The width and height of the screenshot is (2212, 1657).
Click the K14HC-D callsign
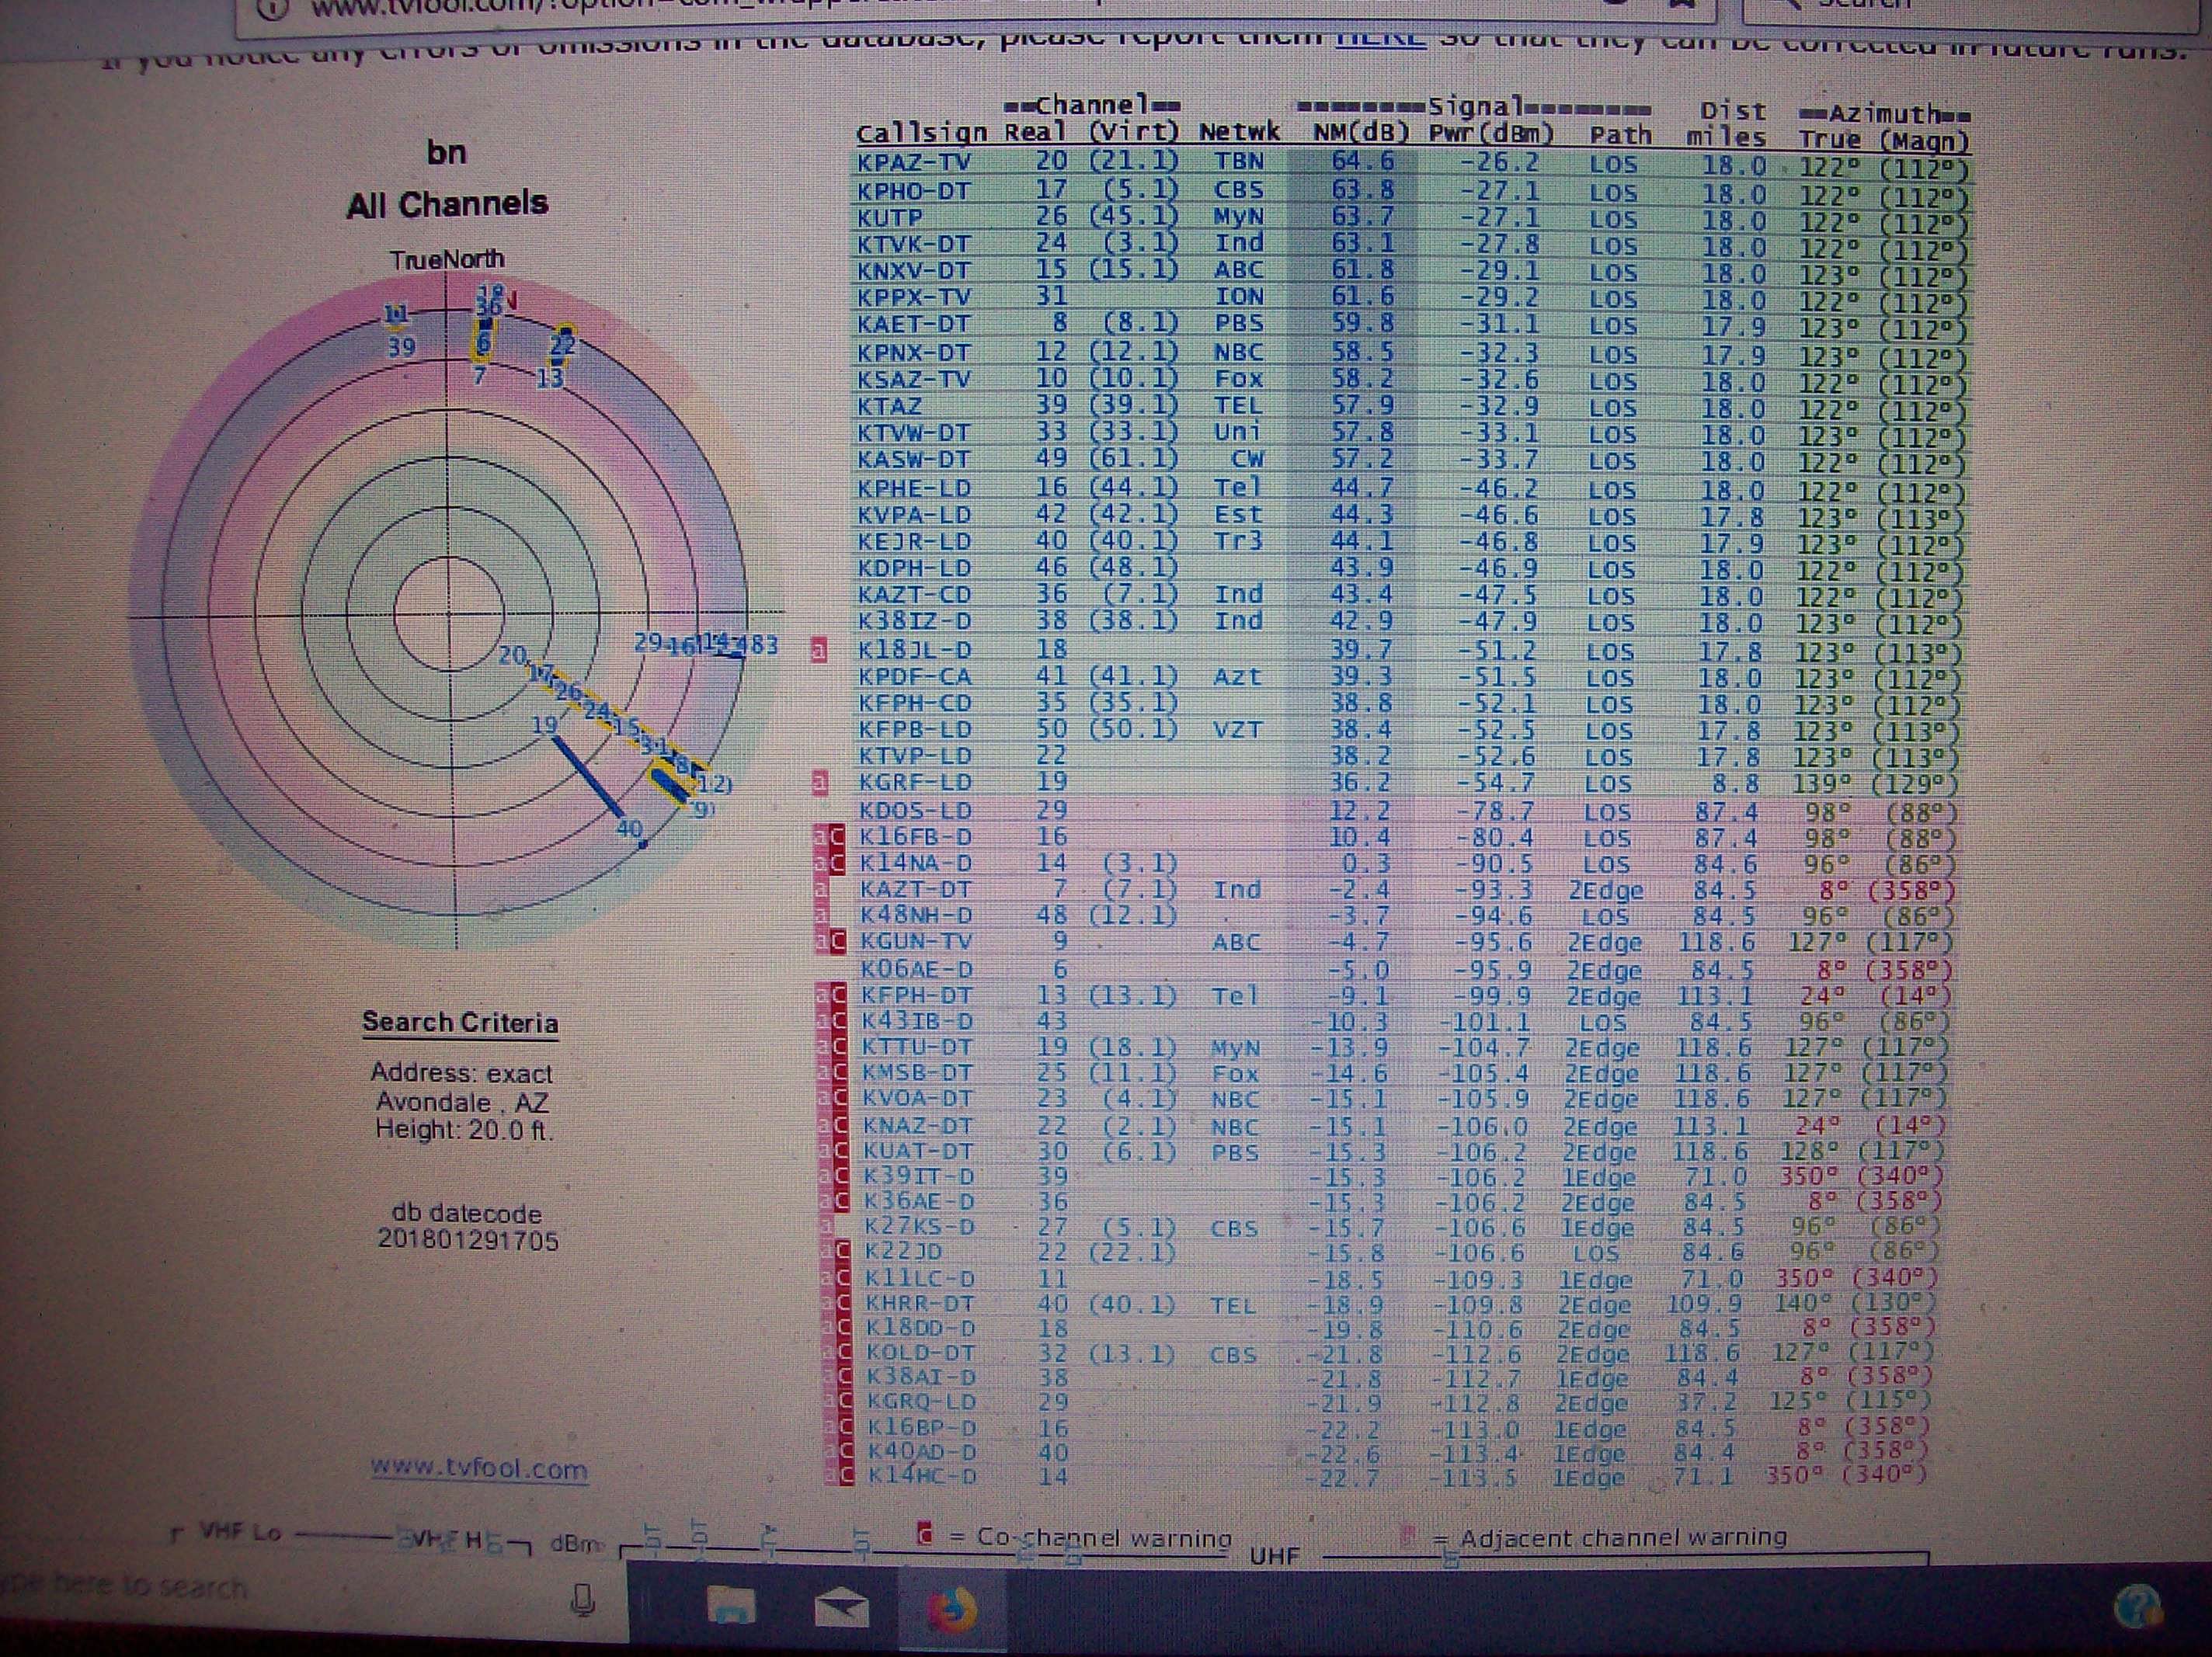[922, 1477]
